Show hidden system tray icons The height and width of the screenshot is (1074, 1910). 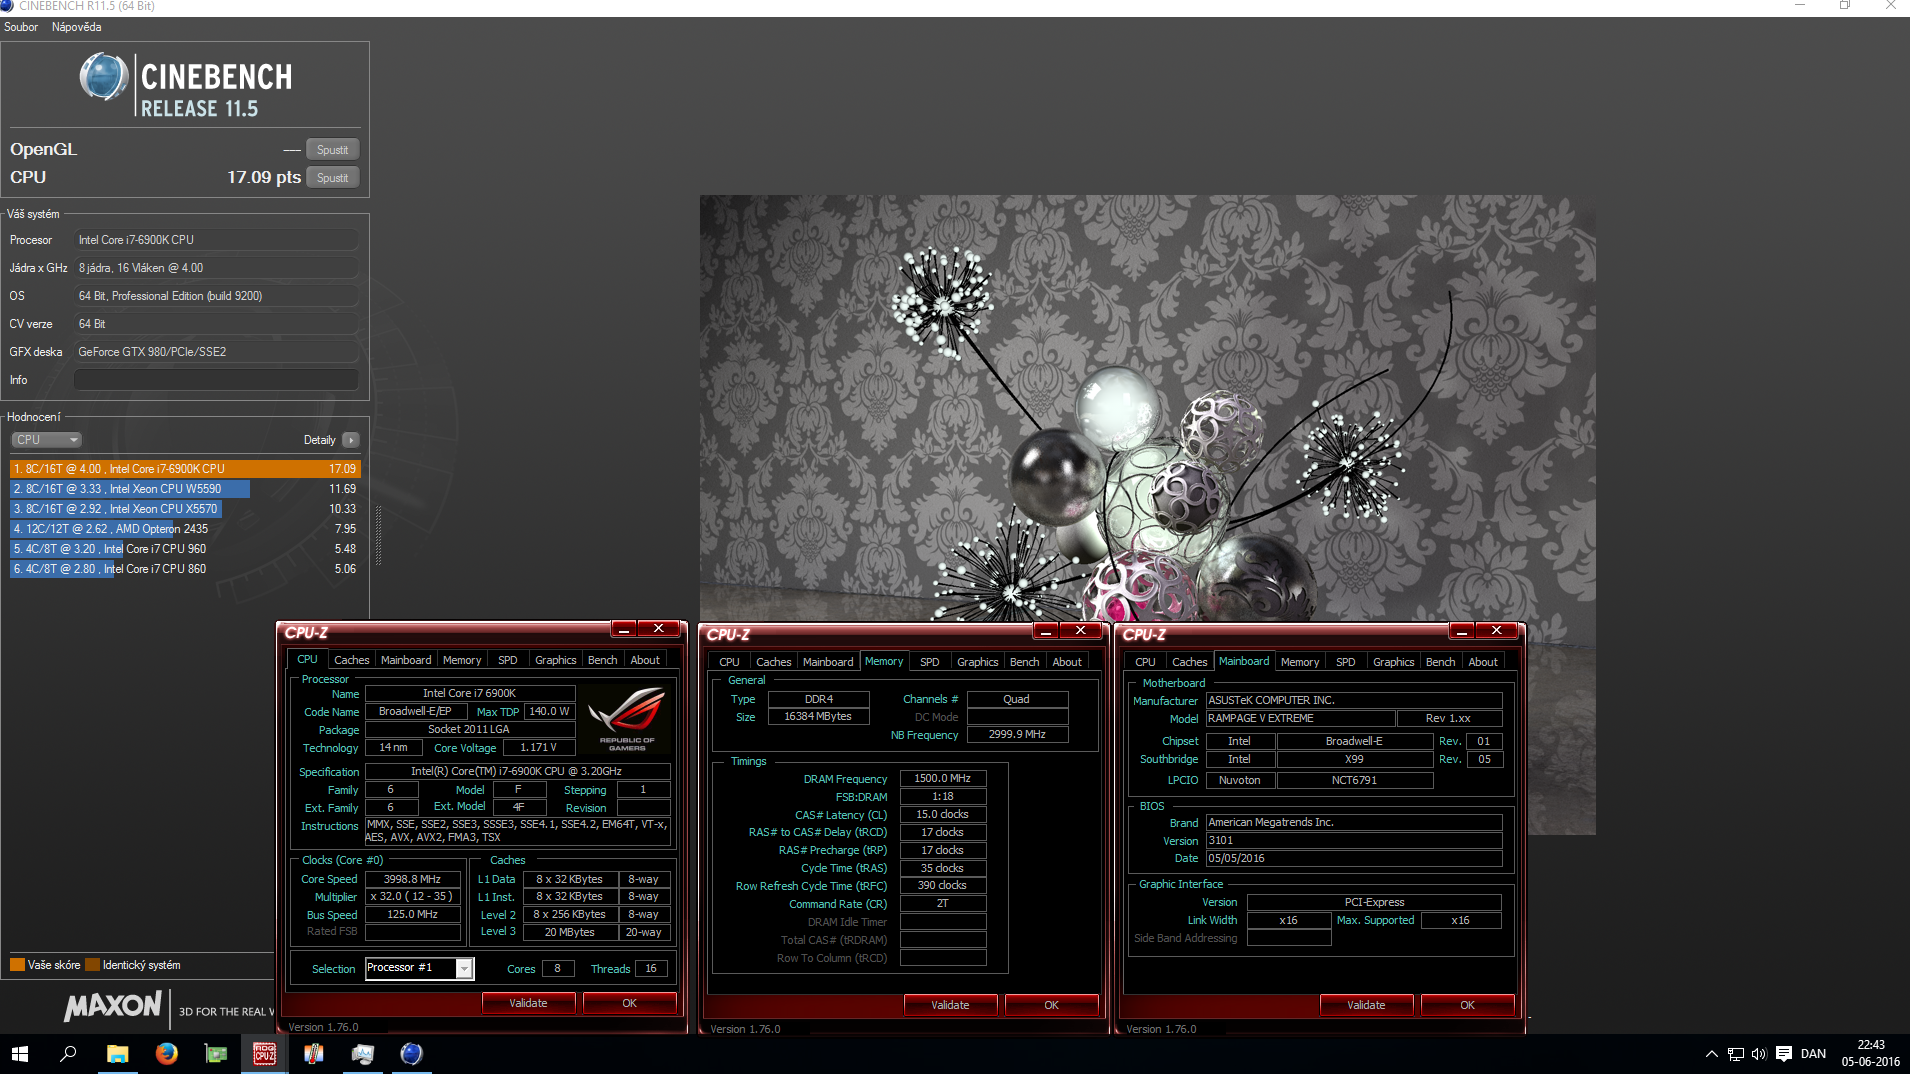(1711, 1054)
